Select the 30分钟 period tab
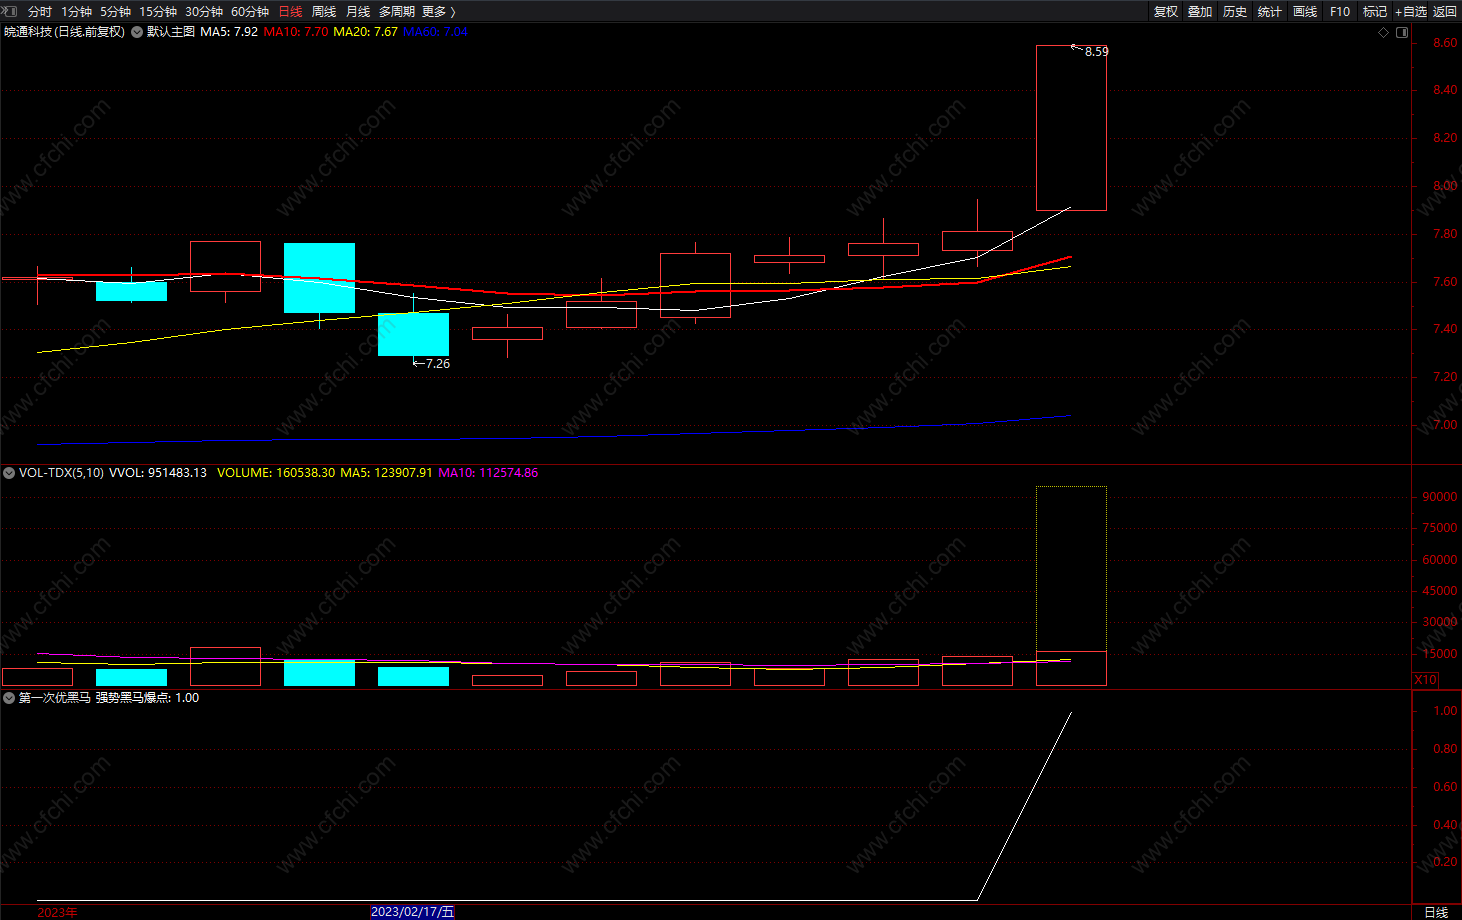Image resolution: width=1462 pixels, height=920 pixels. pos(204,11)
